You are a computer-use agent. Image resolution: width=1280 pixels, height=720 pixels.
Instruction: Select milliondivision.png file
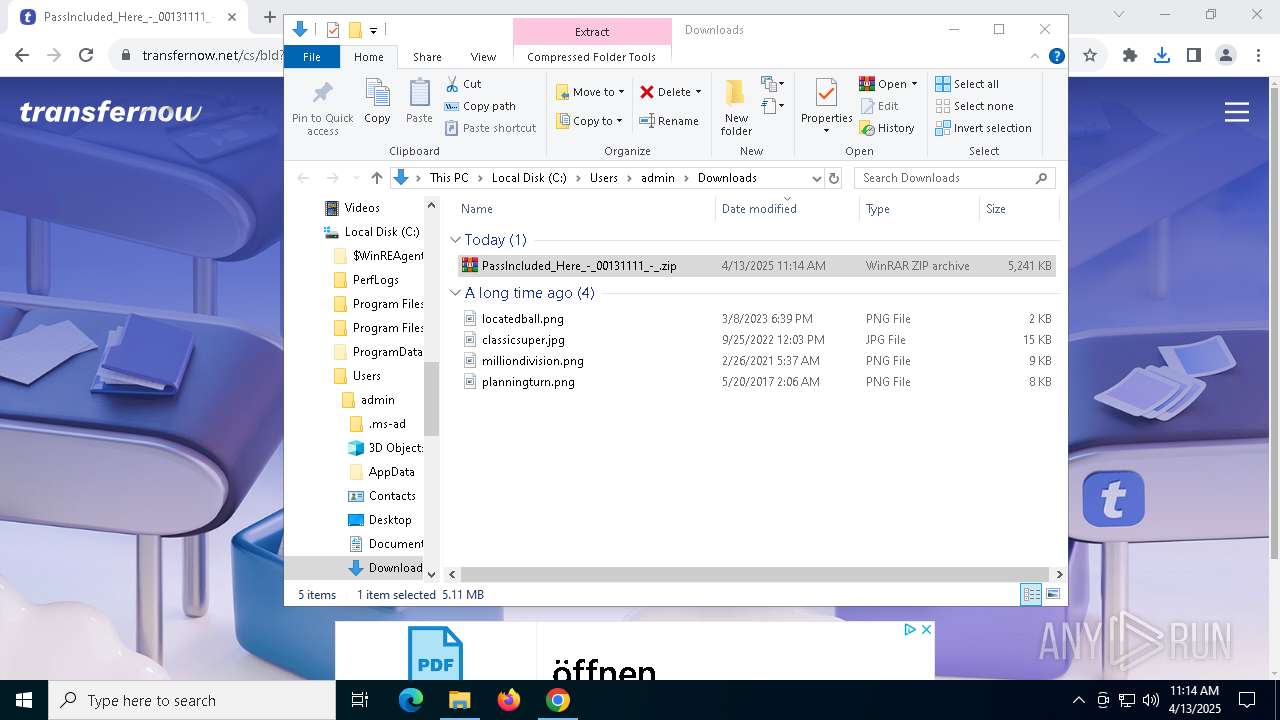coord(532,361)
